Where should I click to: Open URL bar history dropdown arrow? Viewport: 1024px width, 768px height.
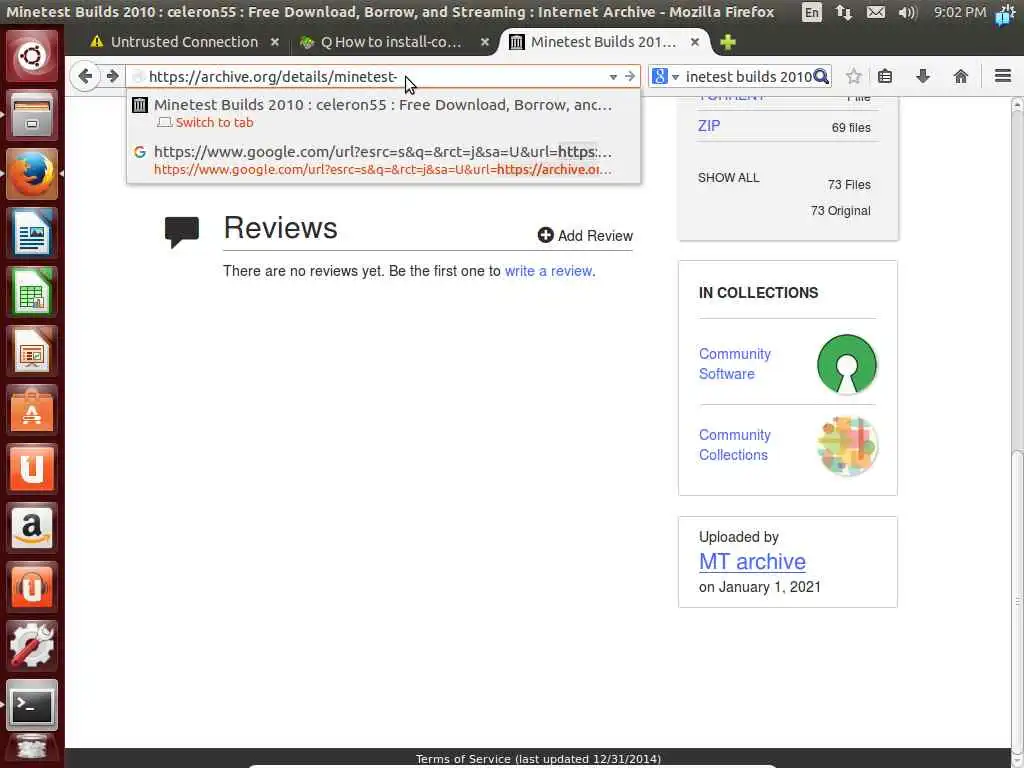click(x=613, y=77)
